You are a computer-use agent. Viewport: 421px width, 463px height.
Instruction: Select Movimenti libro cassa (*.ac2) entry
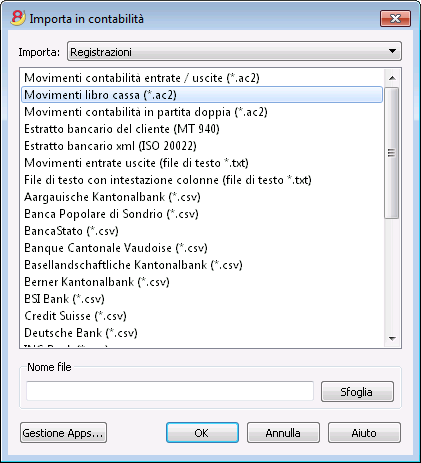[x=202, y=95]
